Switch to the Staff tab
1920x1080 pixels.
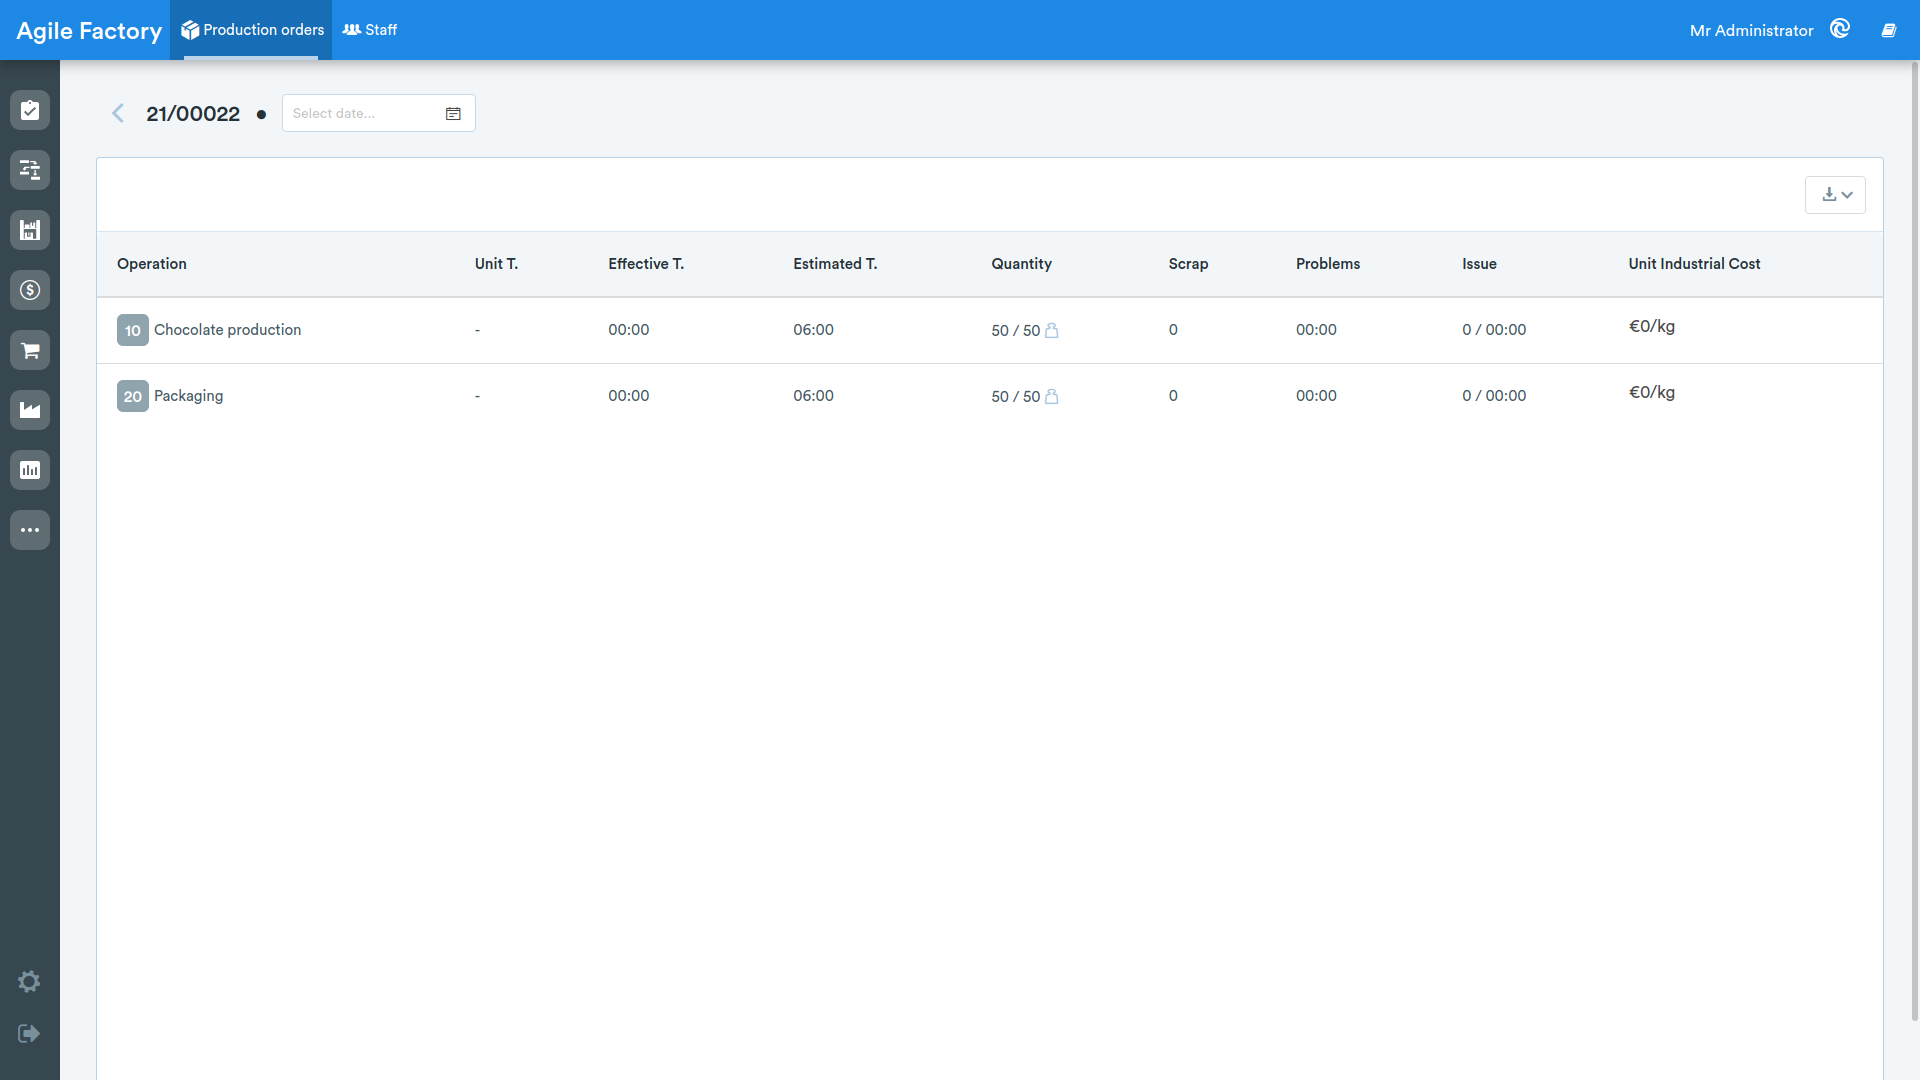click(x=370, y=30)
